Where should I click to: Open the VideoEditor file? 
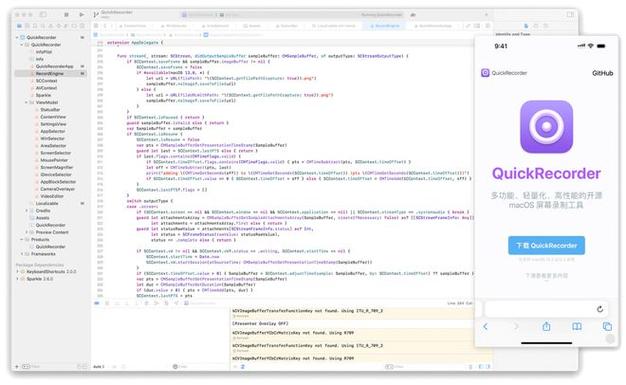point(52,196)
